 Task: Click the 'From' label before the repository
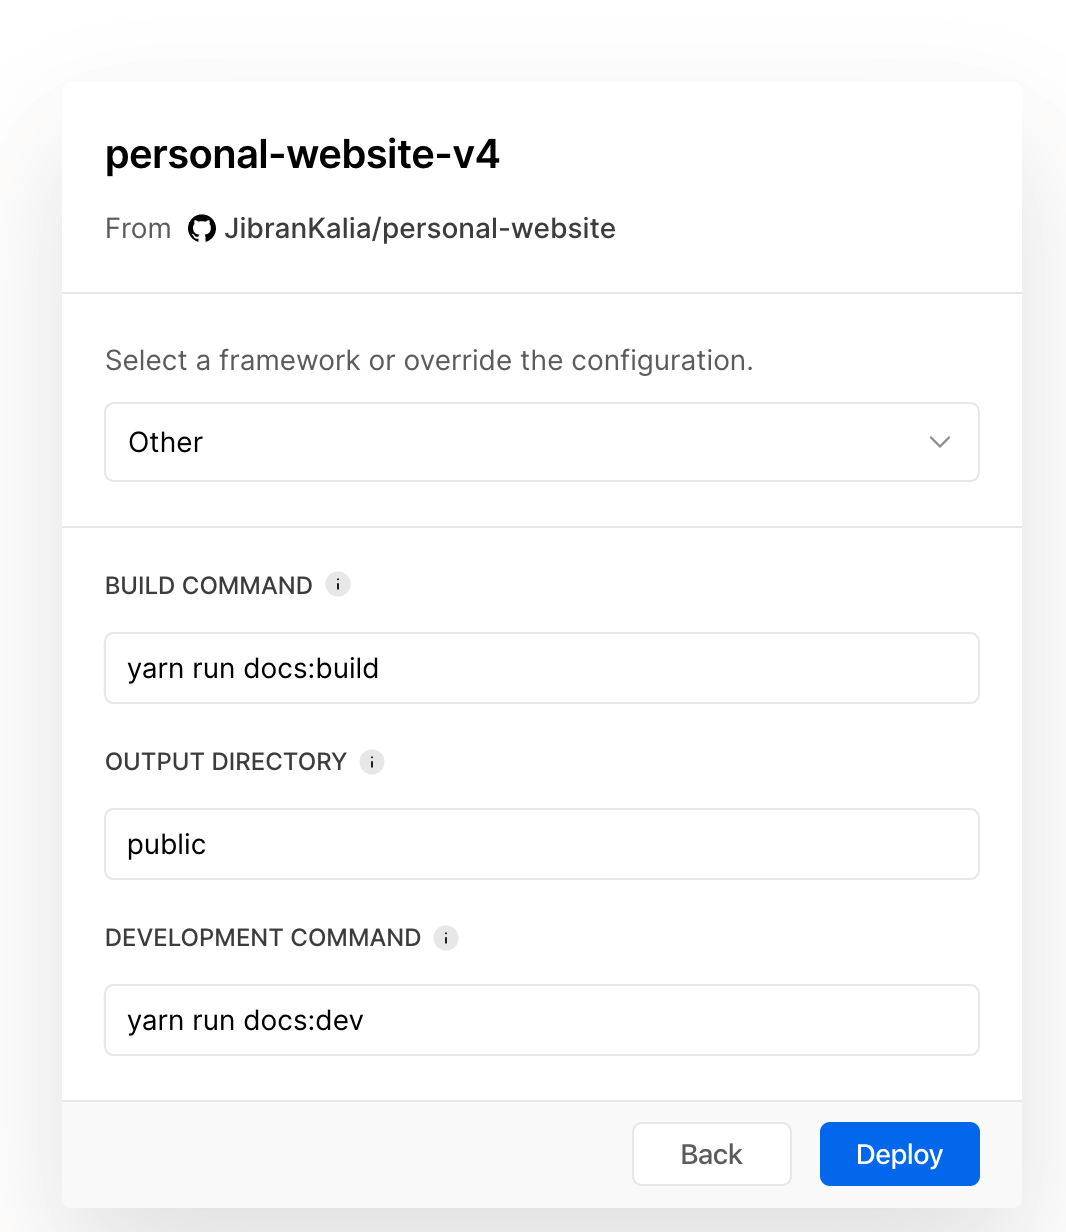click(x=138, y=229)
